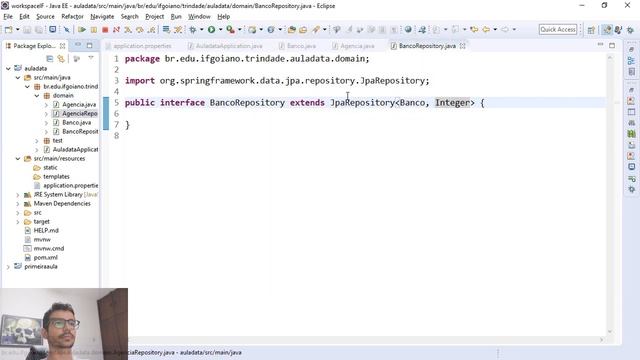640x360 pixels.
Task: Open the Debug configurations dropdown arrow
Action: coord(201,29)
